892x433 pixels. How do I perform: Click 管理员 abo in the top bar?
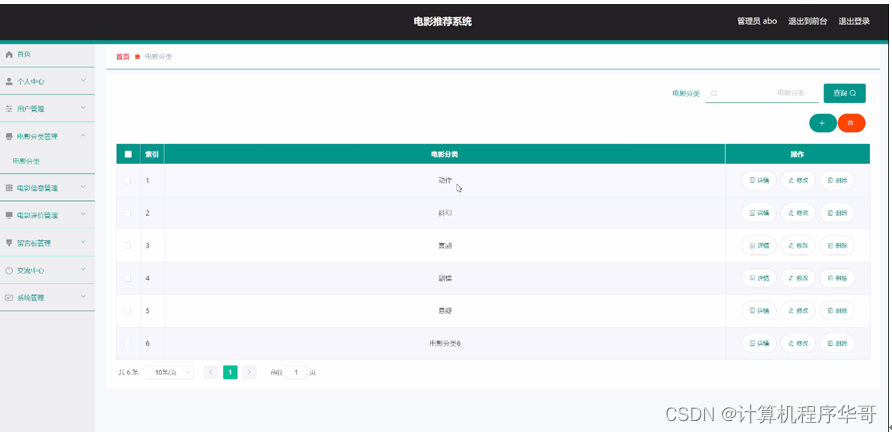(757, 22)
